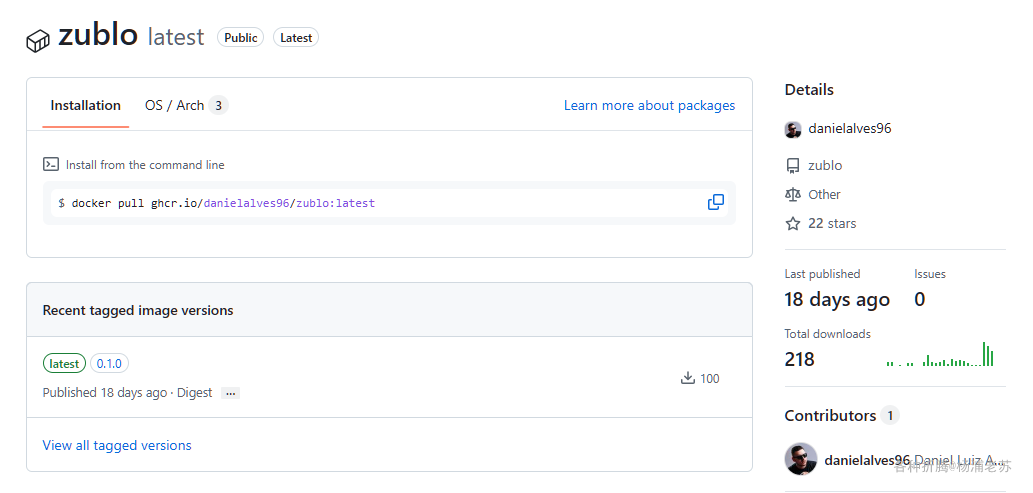The height and width of the screenshot is (493, 1033).
Task: Expand the digest ellipsis button
Action: click(x=231, y=393)
